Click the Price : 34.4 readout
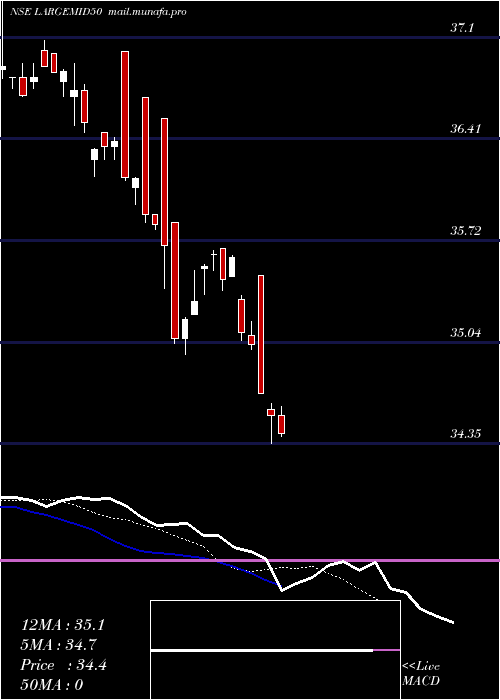This screenshot has height=700, width=500. (63, 665)
